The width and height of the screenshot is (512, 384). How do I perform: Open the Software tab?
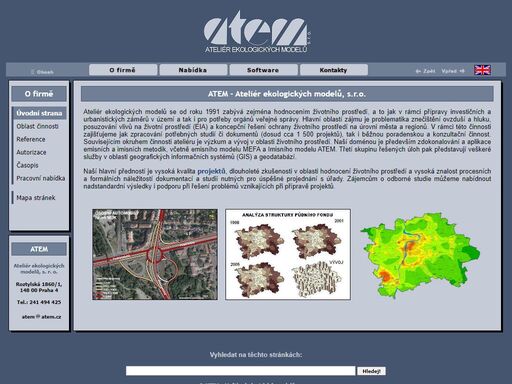pos(263,70)
